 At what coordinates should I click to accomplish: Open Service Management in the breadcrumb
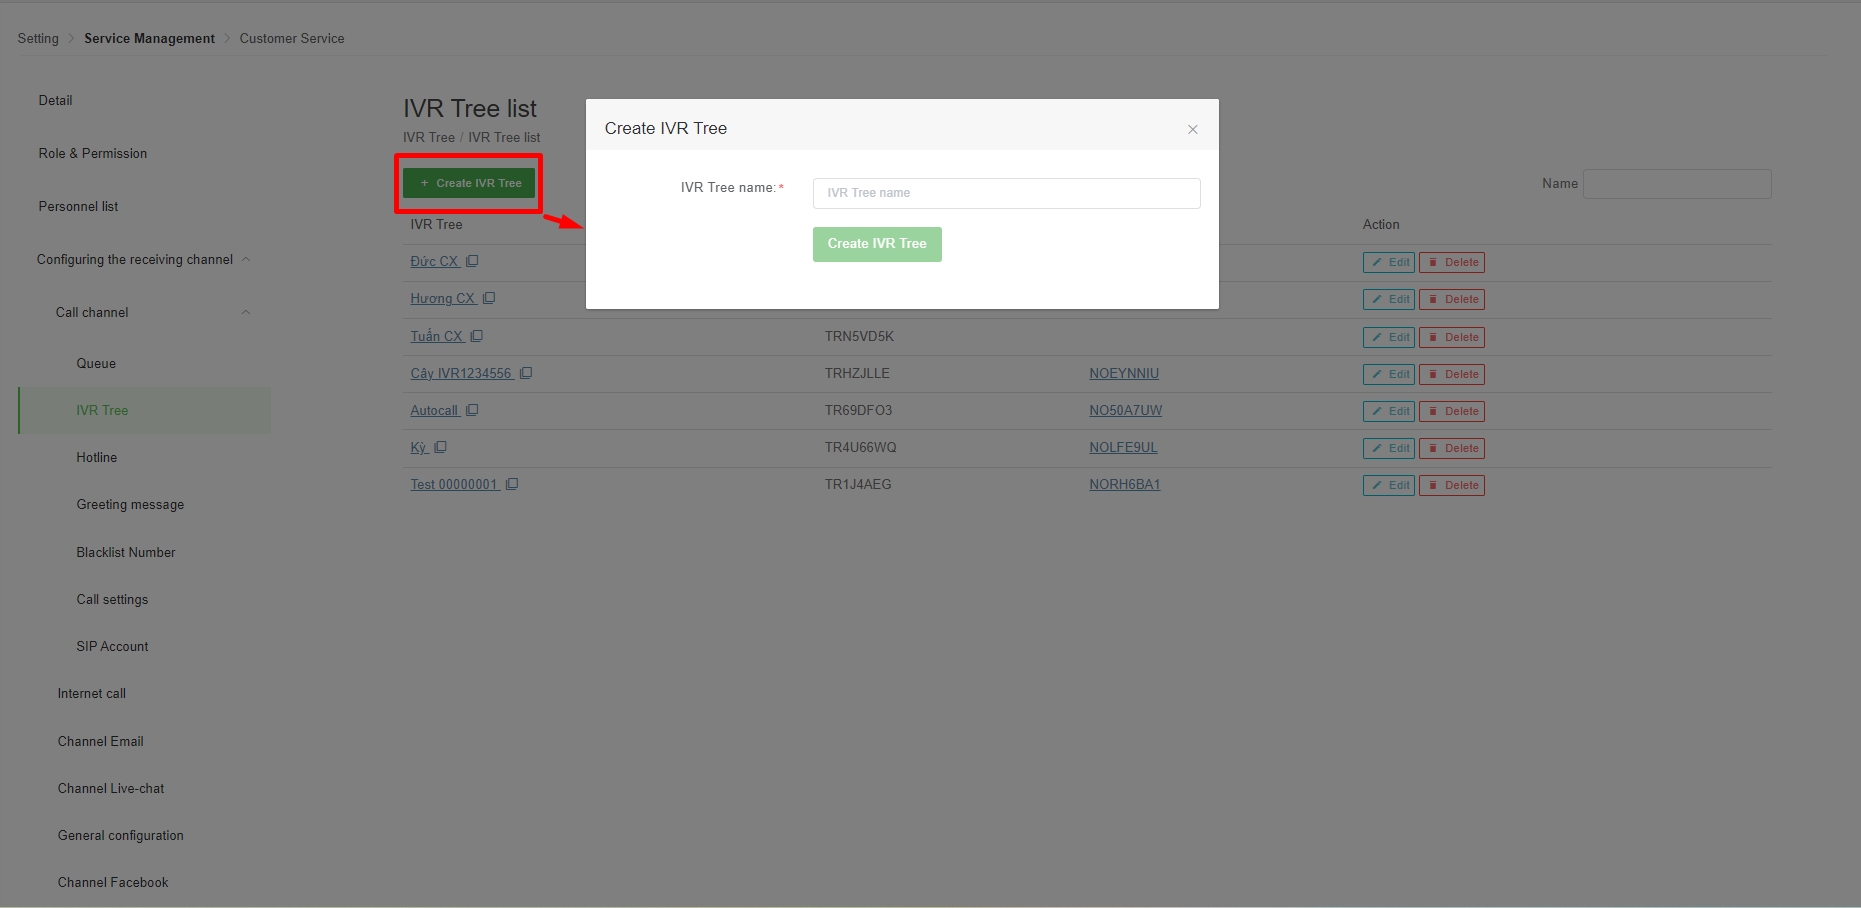tap(149, 38)
